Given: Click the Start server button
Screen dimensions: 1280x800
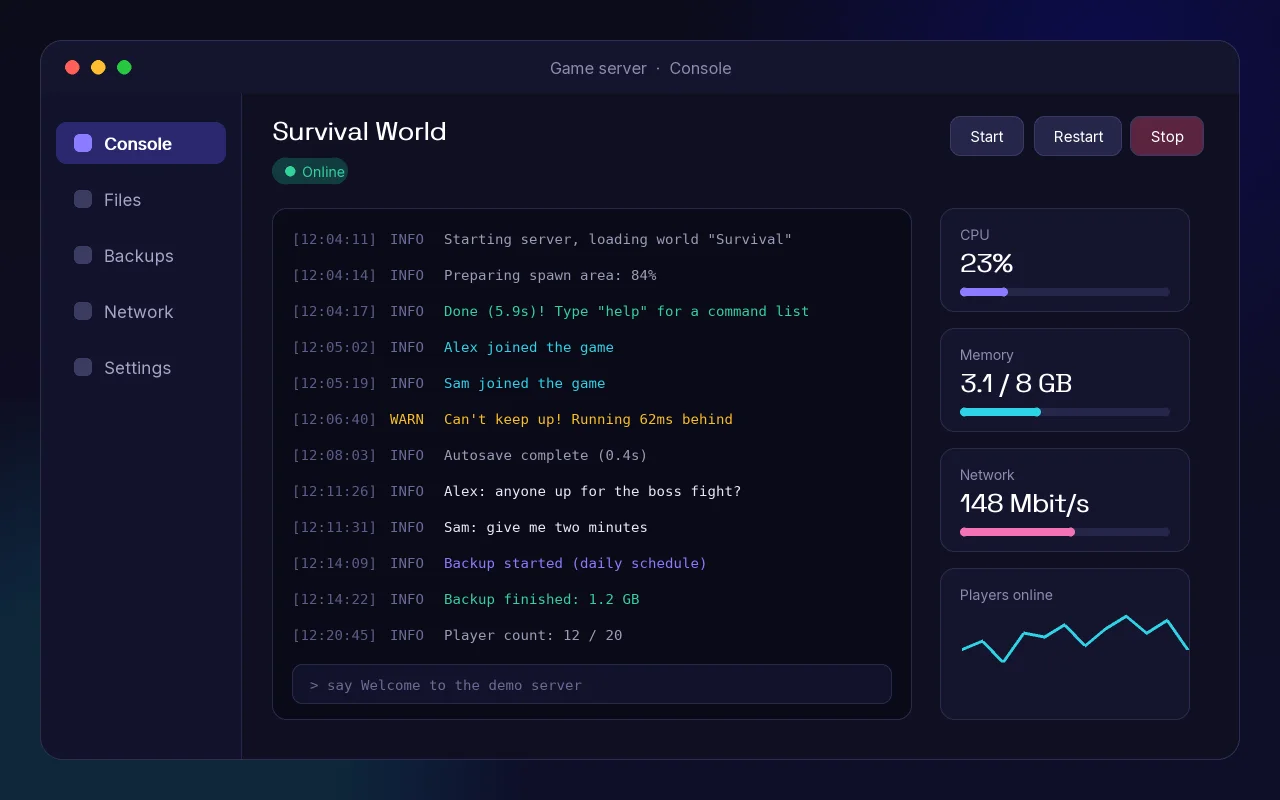Looking at the screenshot, I should 987,136.
